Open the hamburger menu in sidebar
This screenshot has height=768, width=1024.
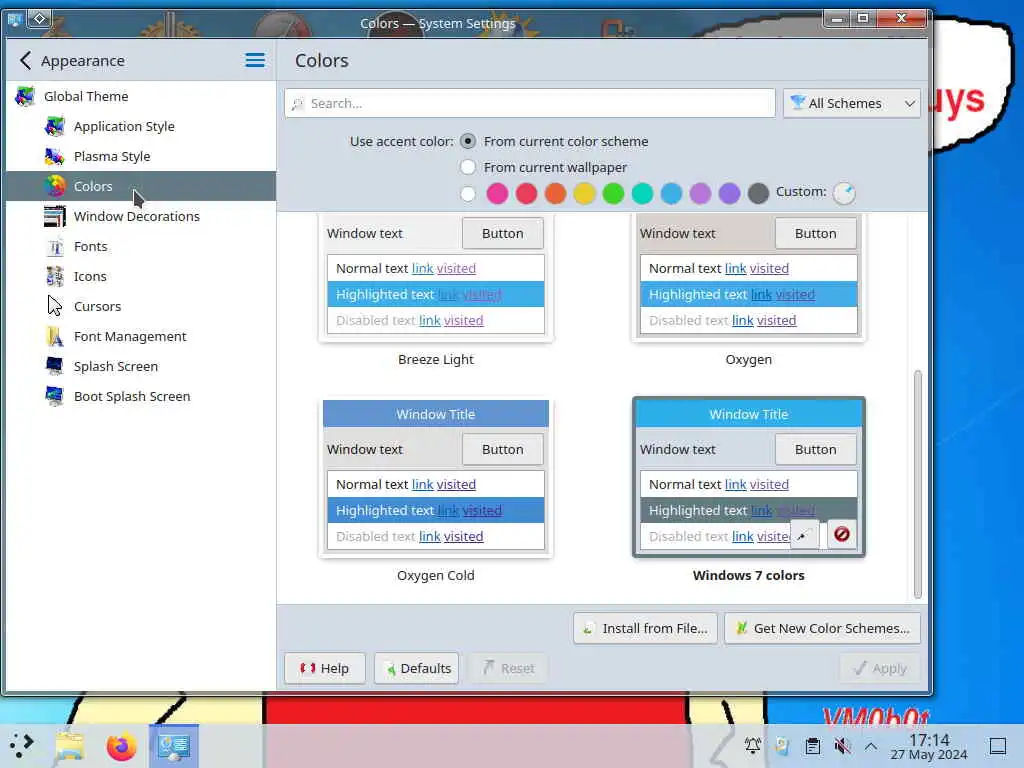255,61
